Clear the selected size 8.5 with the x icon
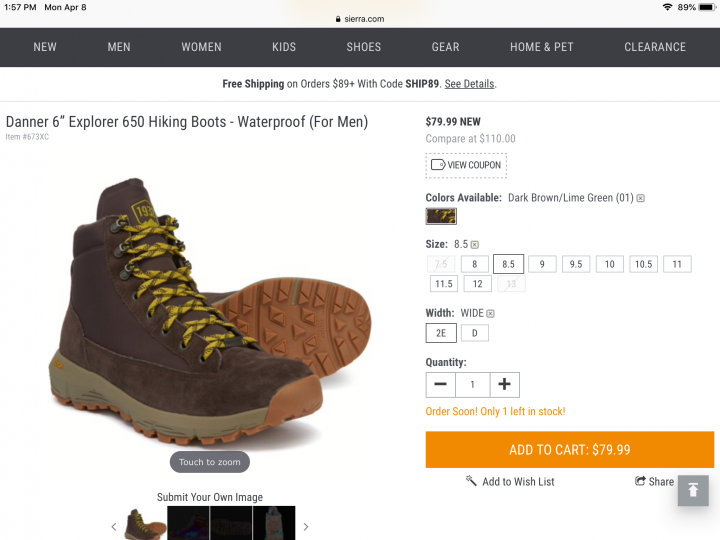 [x=475, y=245]
